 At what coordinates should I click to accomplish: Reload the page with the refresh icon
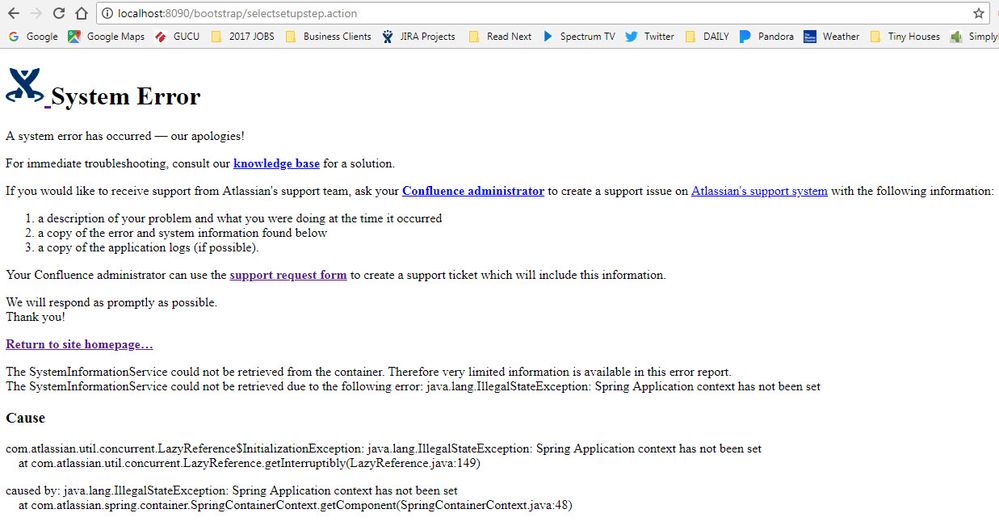point(59,13)
